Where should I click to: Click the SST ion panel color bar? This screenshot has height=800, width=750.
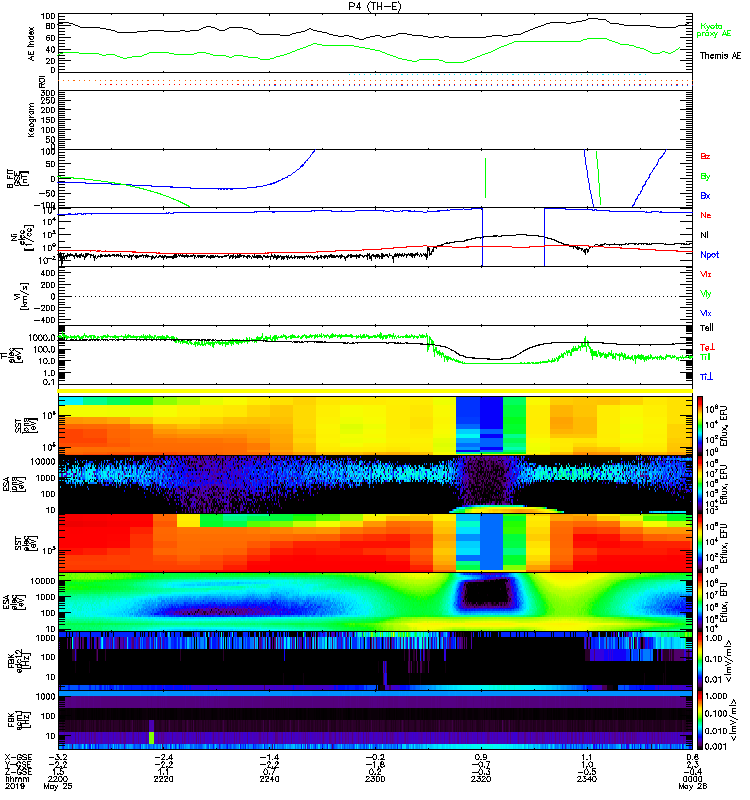pos(700,426)
